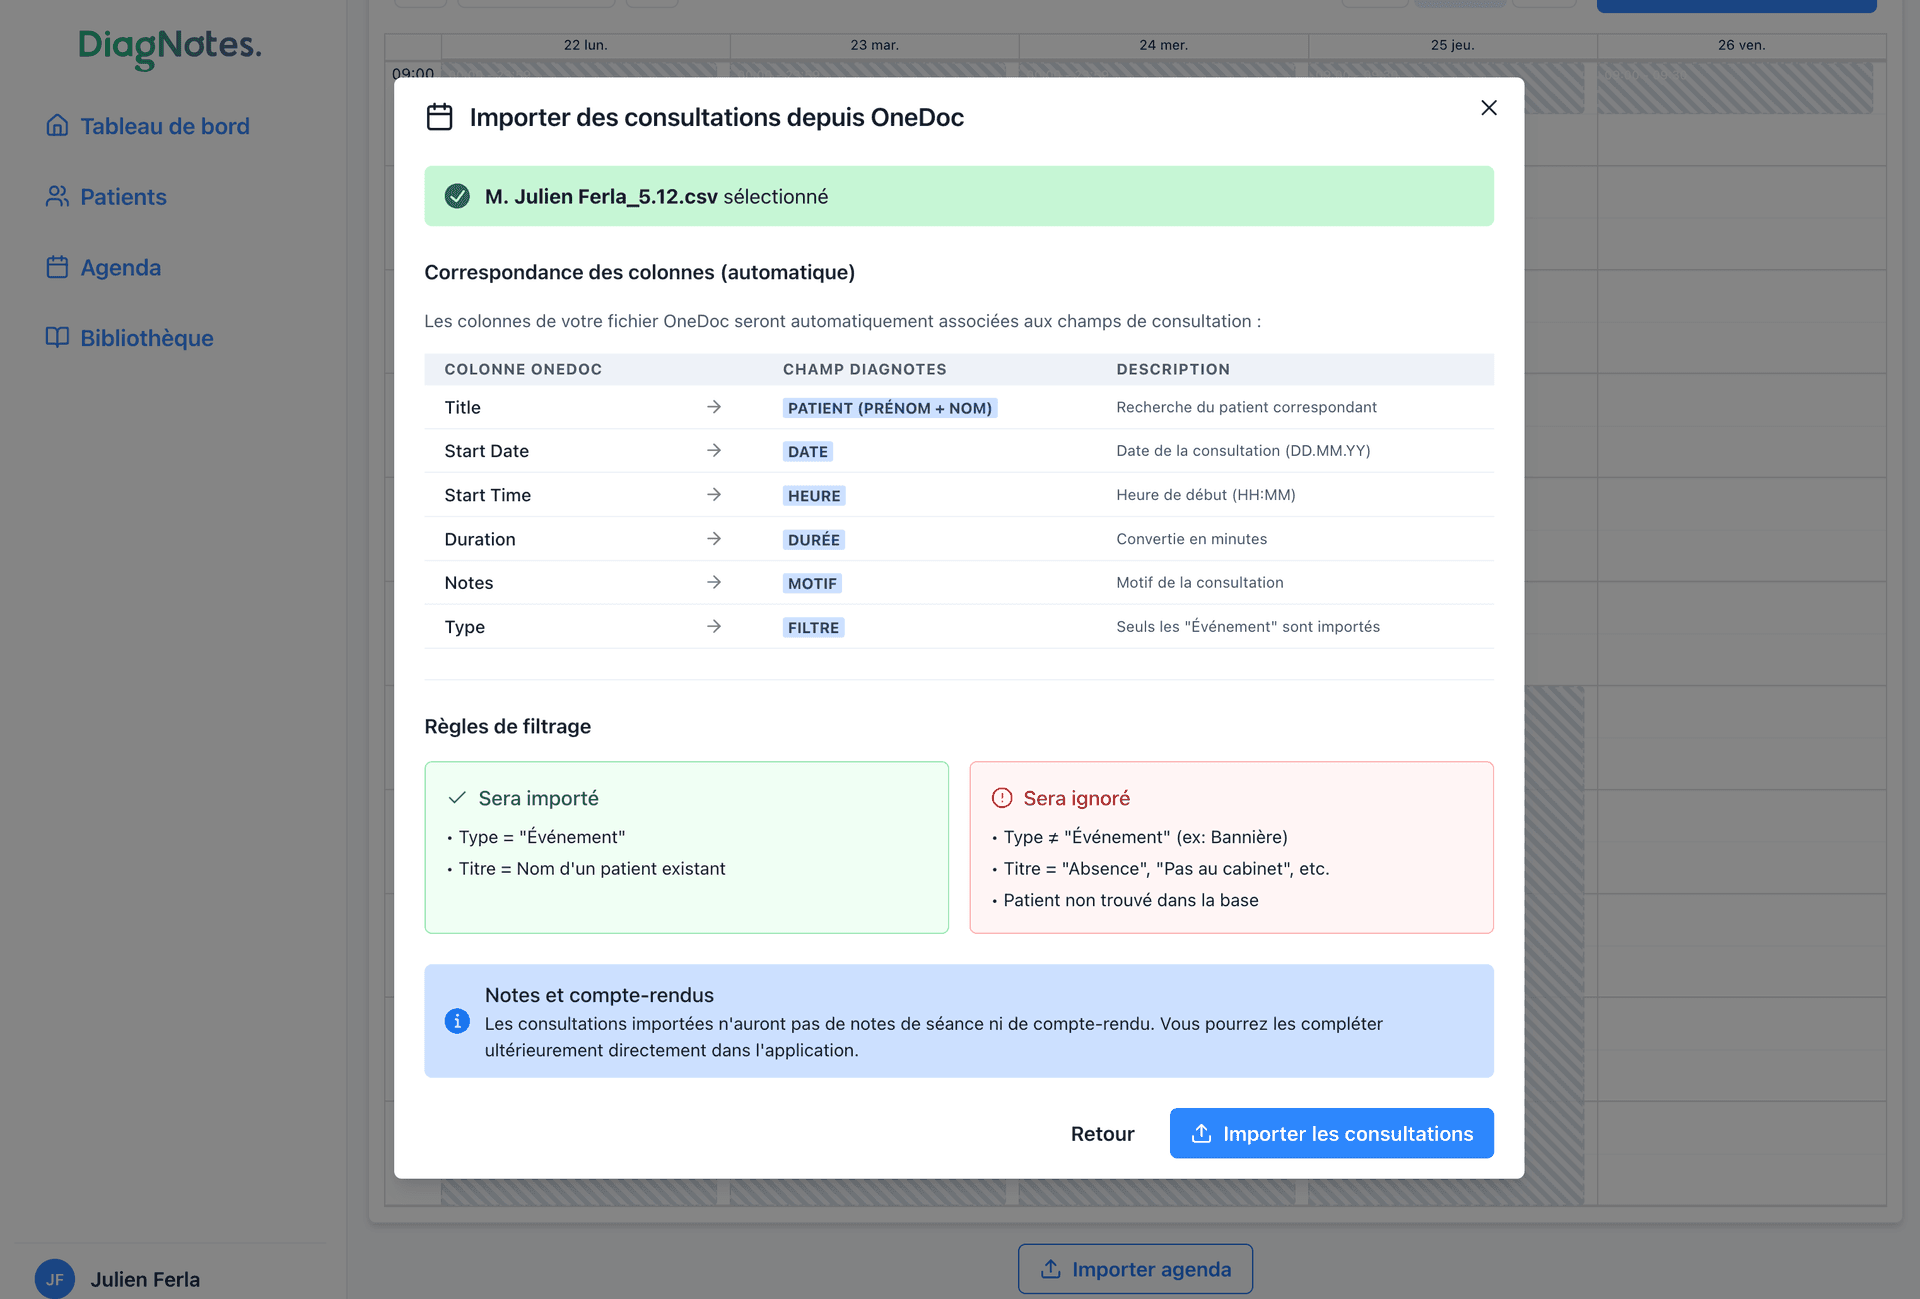The width and height of the screenshot is (1920, 1299).
Task: Click the calendar icon in dialog title
Action: (439, 117)
